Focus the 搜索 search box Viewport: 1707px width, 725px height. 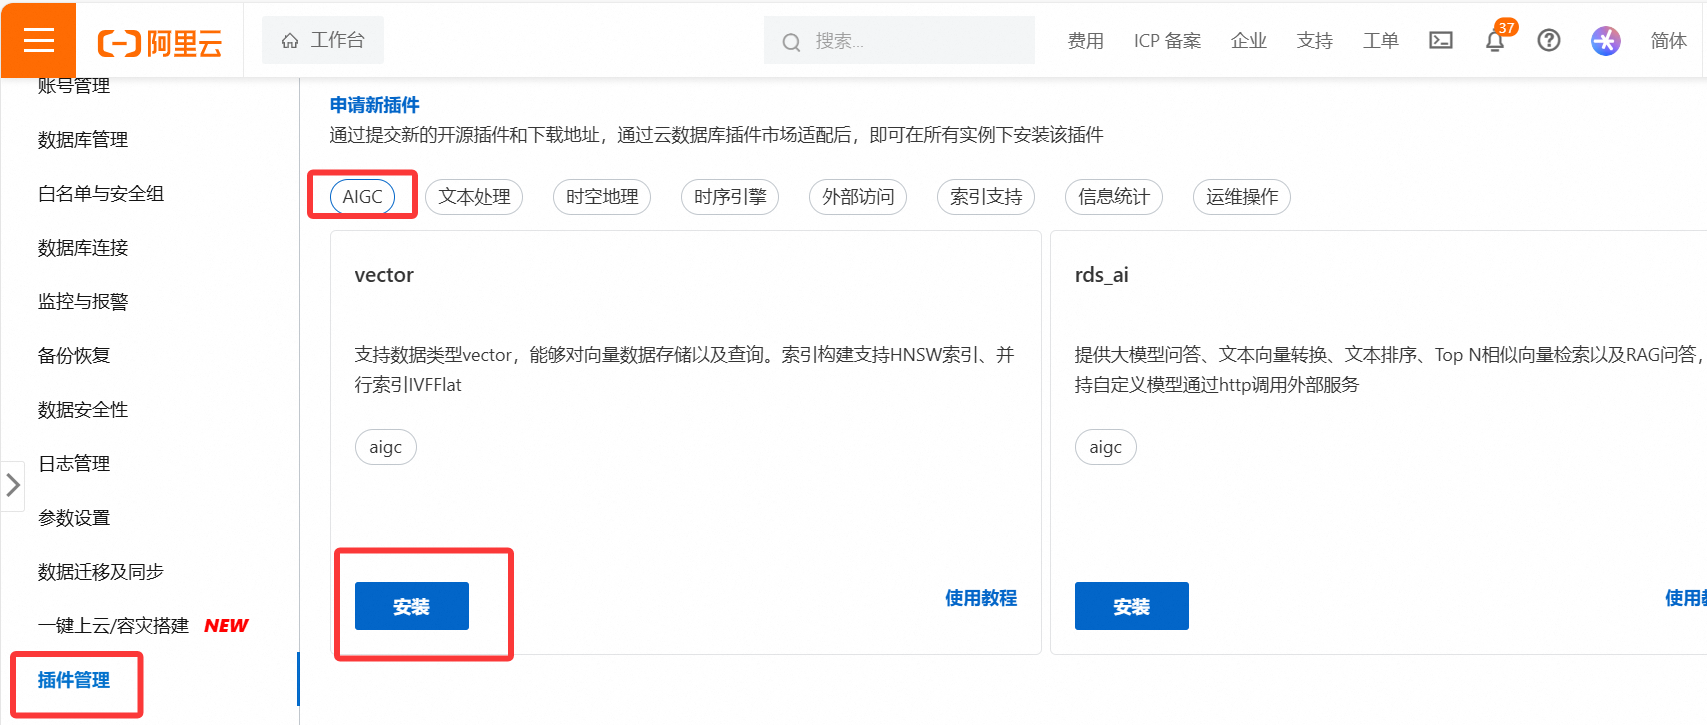(899, 41)
